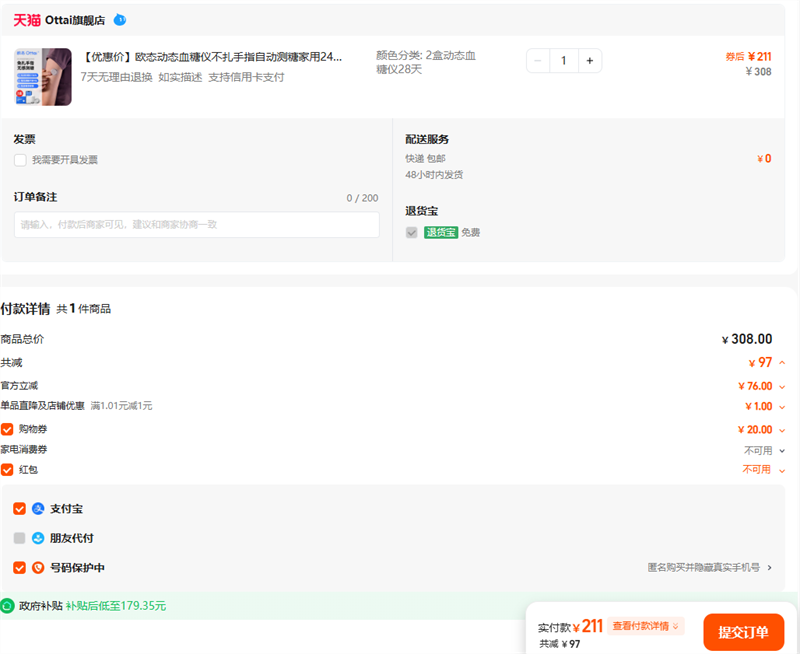This screenshot has width=800, height=654.
Task: Click the 号码保护中 shield icon
Action: (x=38, y=568)
